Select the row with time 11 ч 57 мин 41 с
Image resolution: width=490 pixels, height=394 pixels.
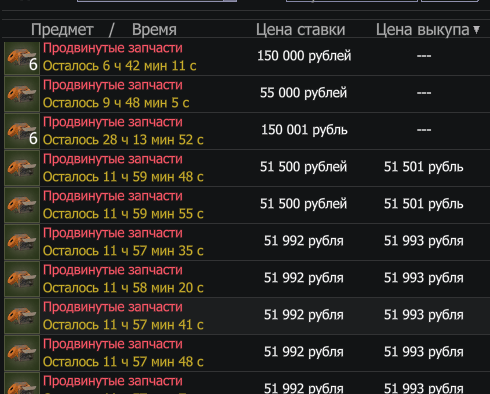246,316
